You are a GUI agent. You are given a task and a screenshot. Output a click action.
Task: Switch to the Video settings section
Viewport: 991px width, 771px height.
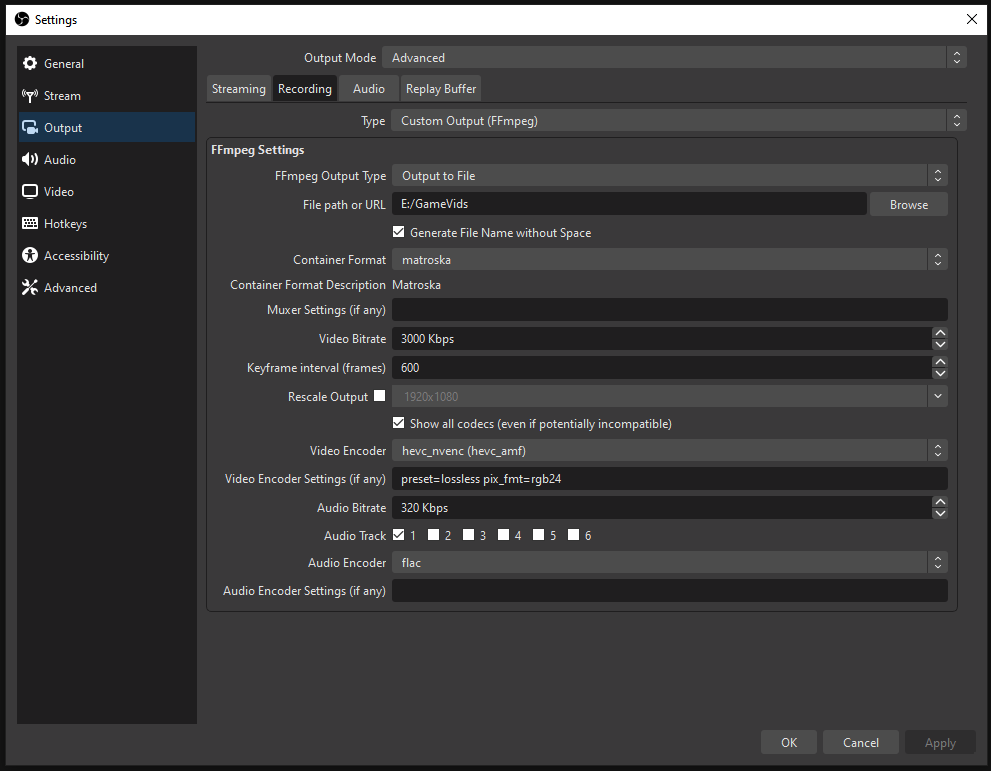[60, 191]
